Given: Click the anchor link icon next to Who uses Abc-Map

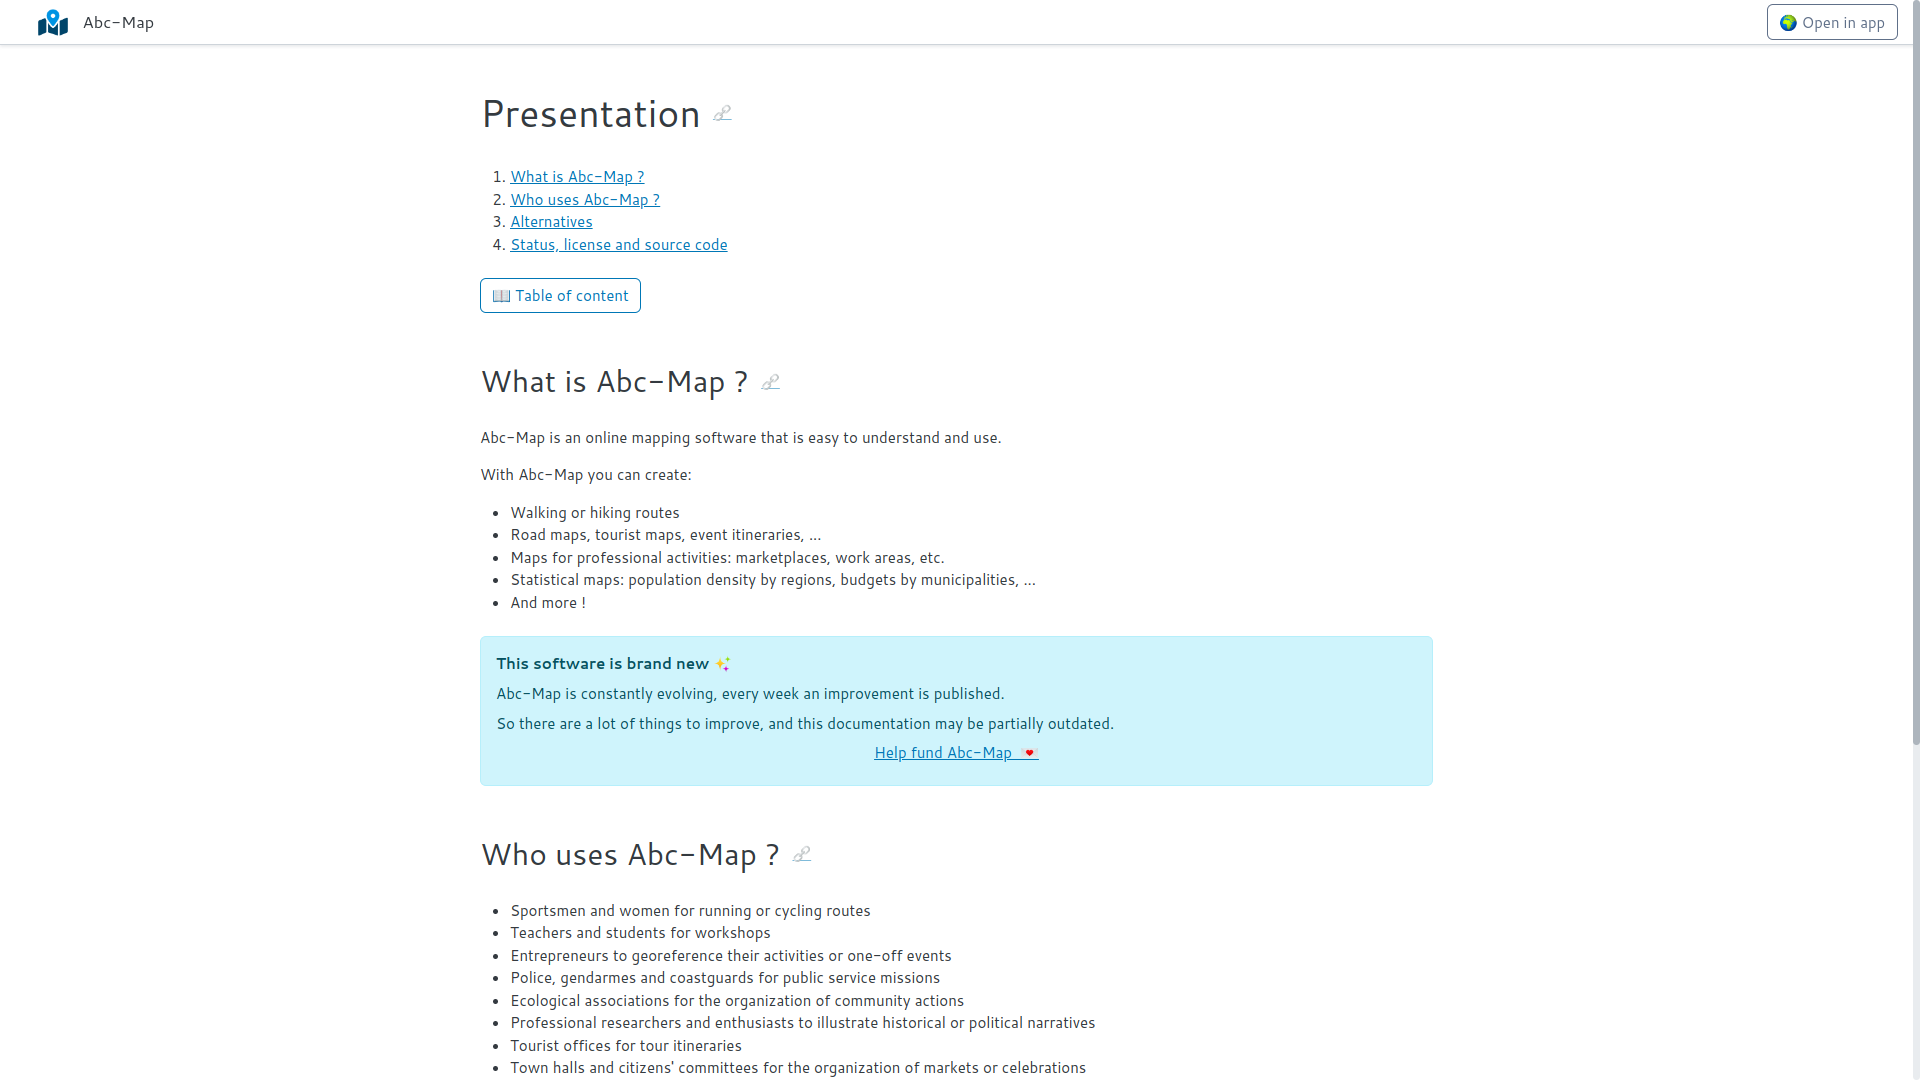Looking at the screenshot, I should pos(802,855).
